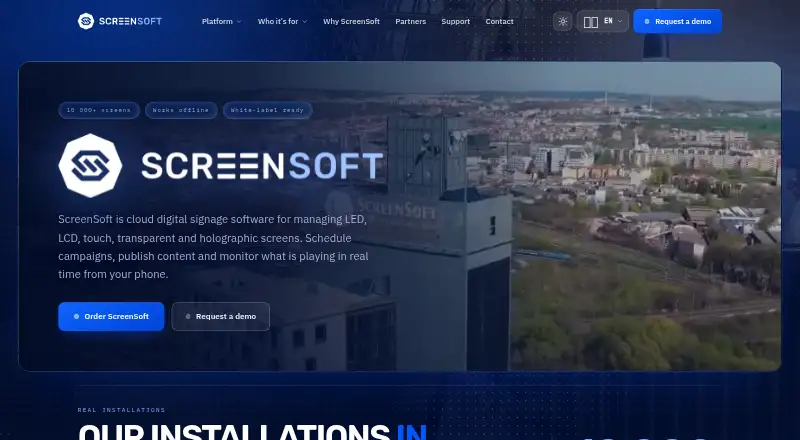Go to the Partners page
800x440 pixels.
click(x=410, y=21)
